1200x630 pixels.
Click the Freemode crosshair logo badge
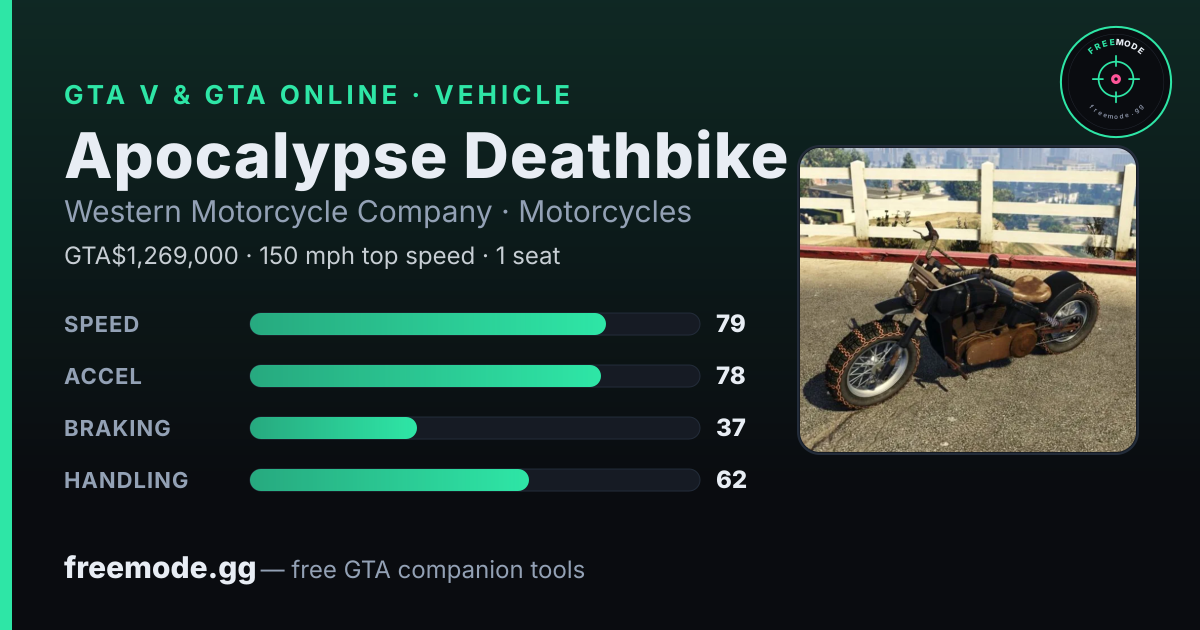click(x=1115, y=81)
